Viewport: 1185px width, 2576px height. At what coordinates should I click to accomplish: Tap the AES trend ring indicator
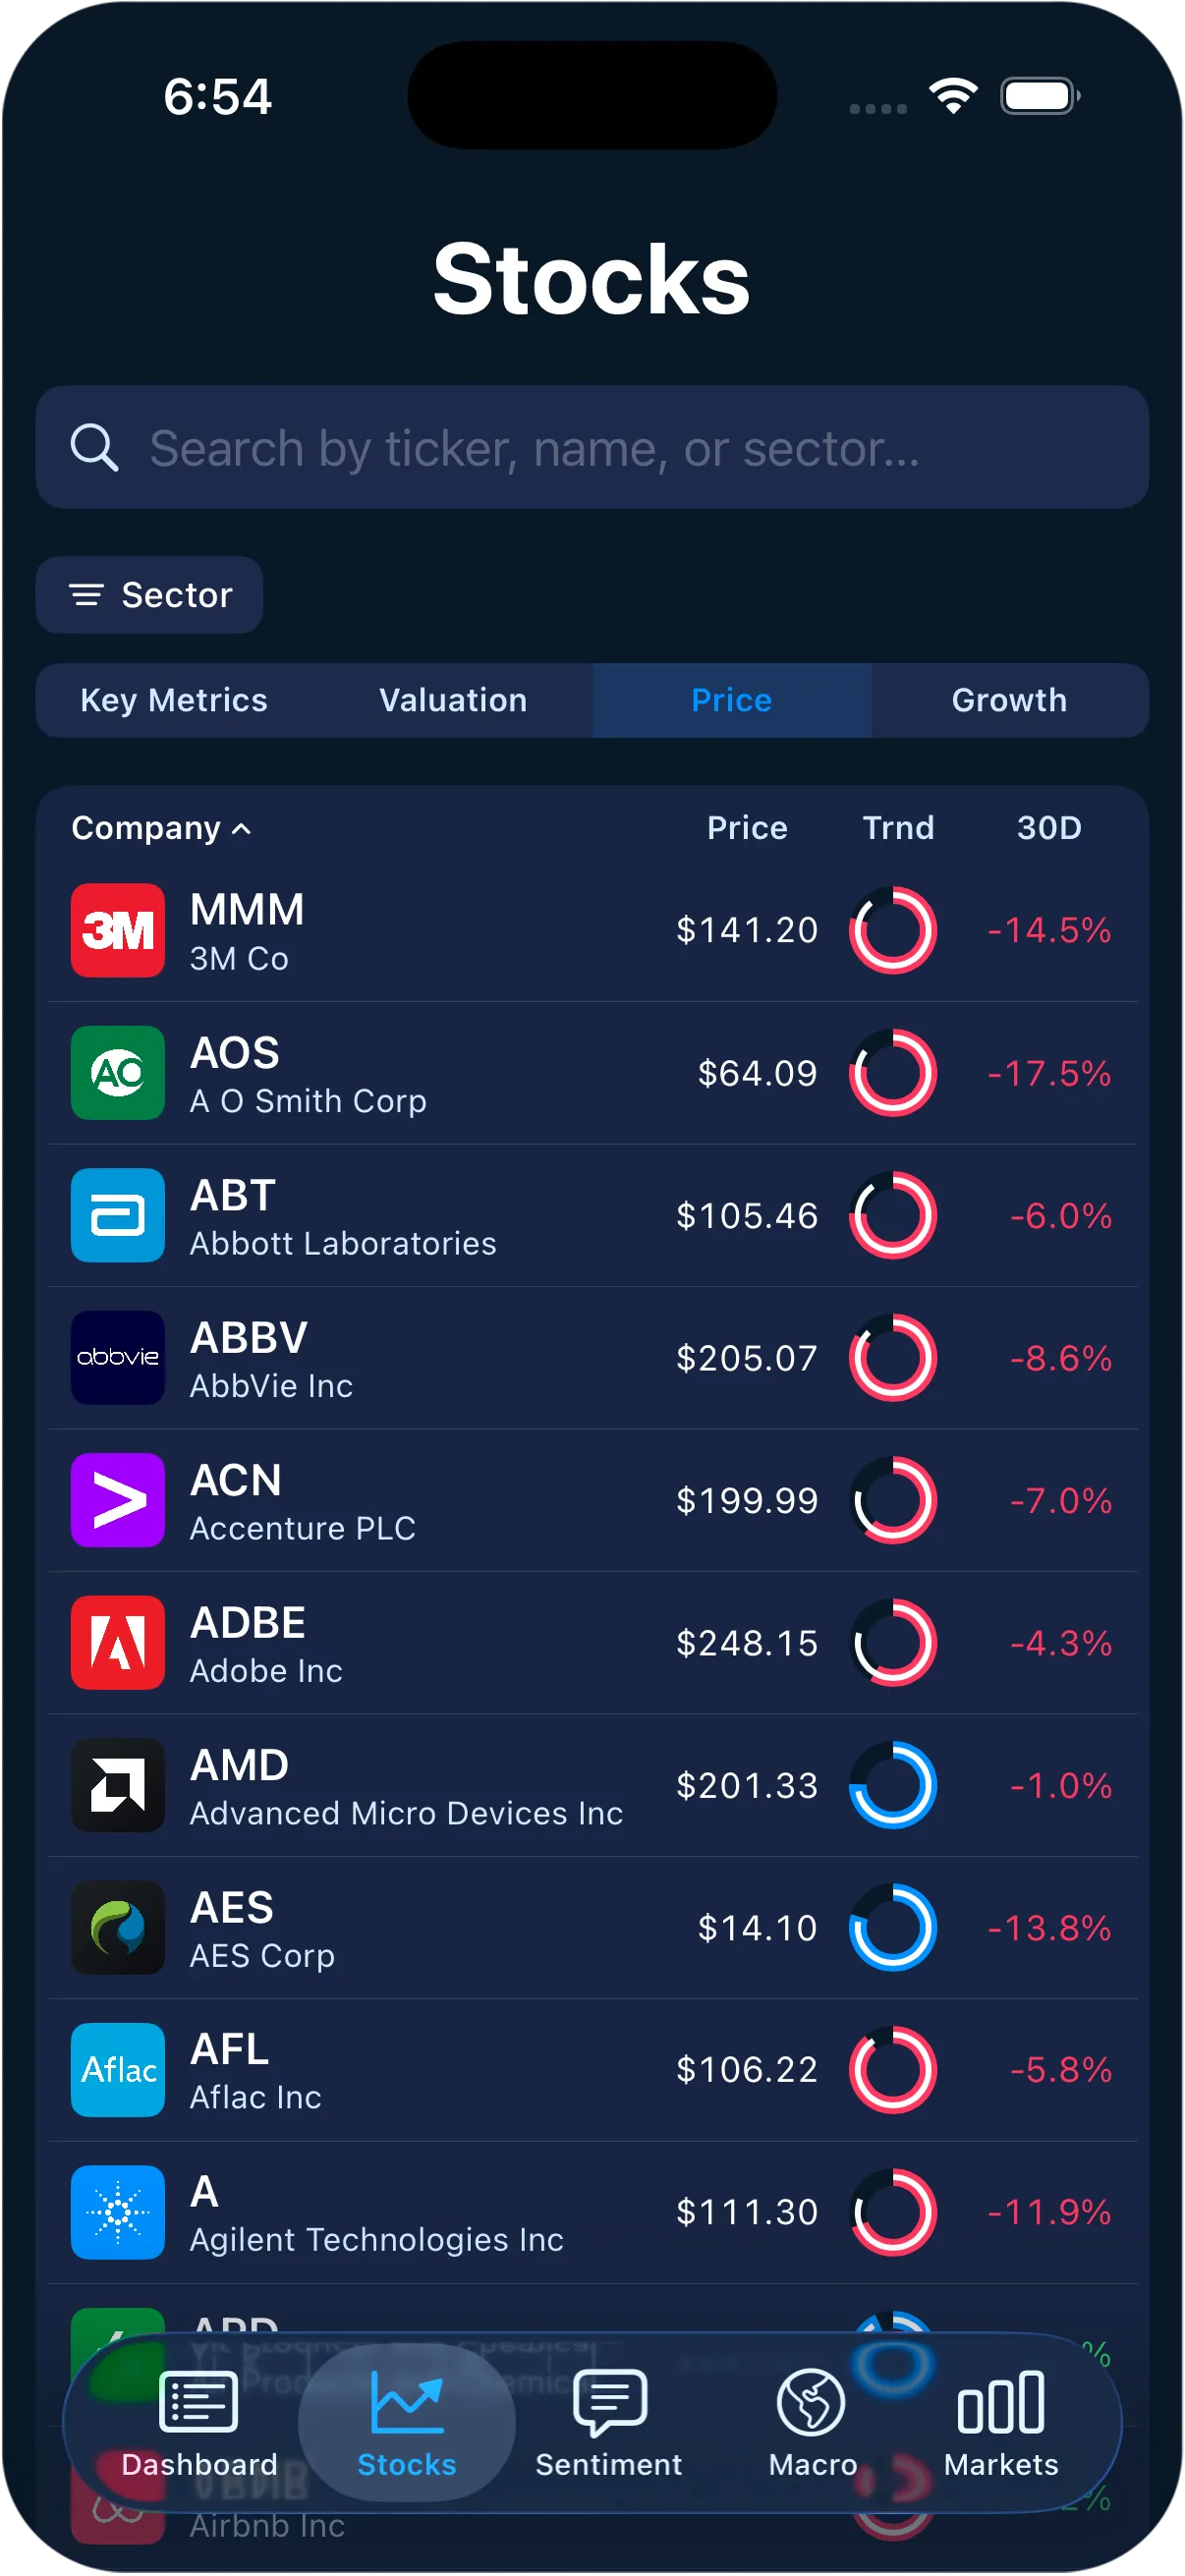(x=892, y=1927)
